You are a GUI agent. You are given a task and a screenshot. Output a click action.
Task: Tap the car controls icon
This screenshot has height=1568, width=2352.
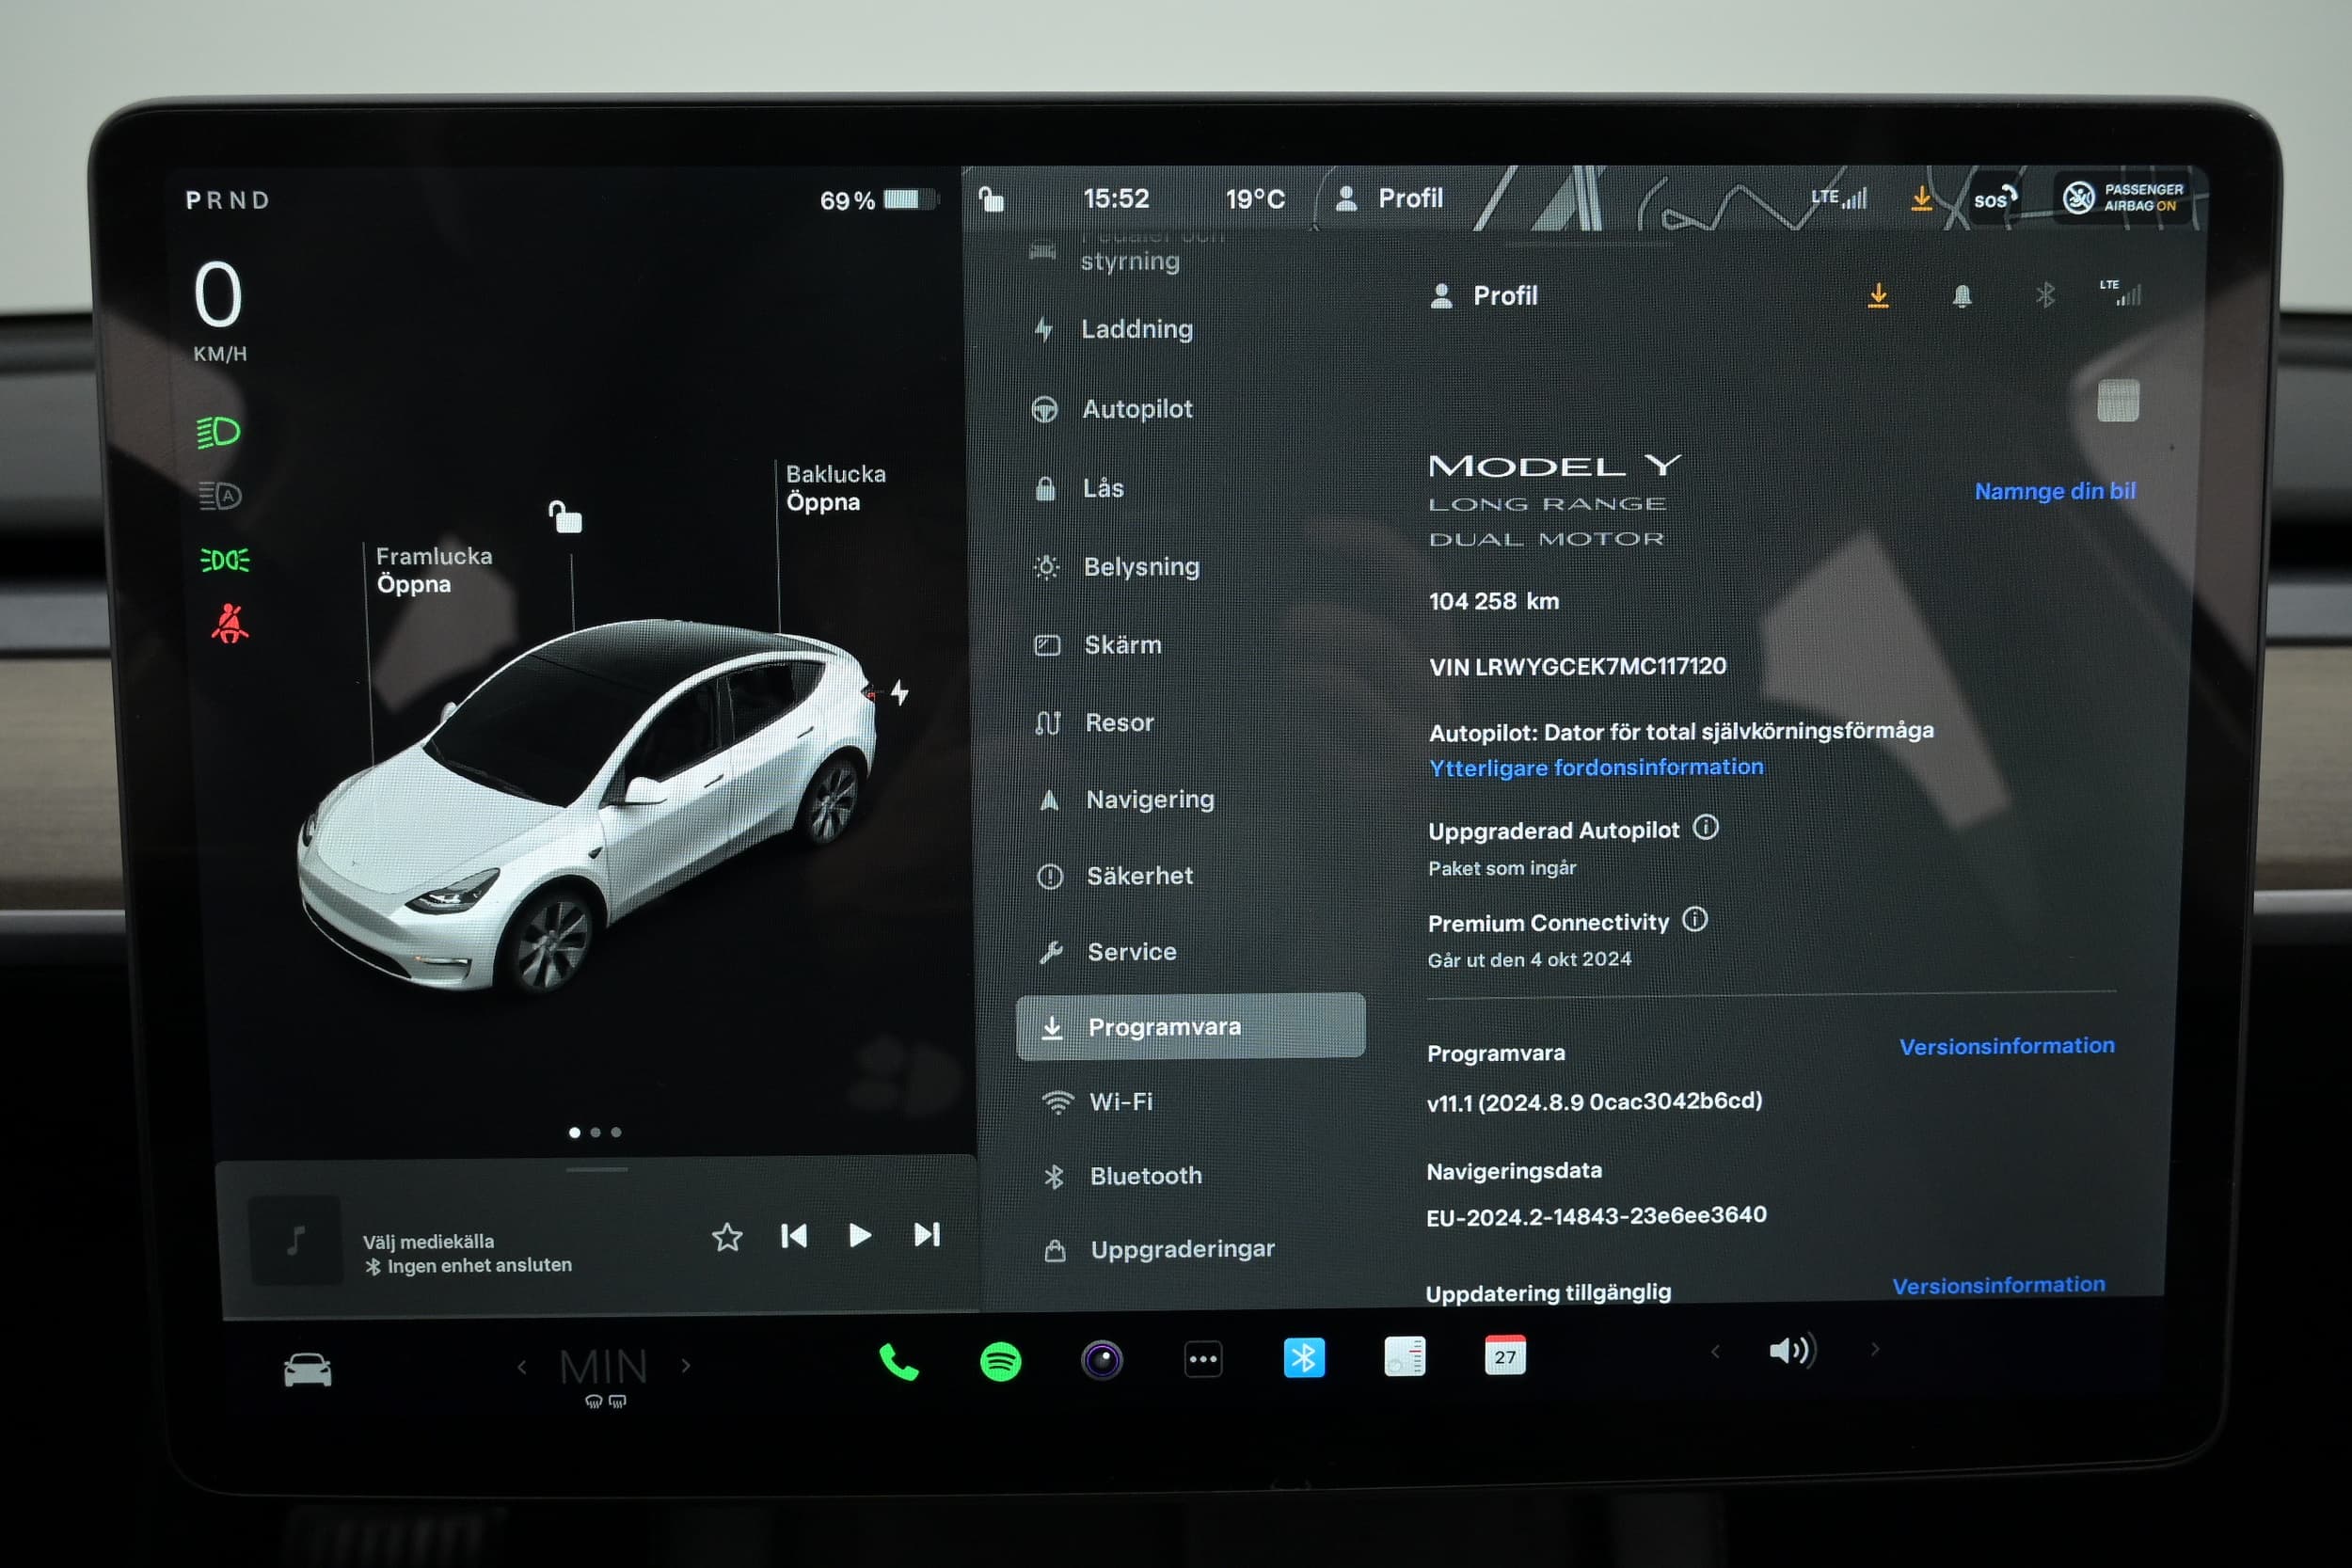[307, 1369]
